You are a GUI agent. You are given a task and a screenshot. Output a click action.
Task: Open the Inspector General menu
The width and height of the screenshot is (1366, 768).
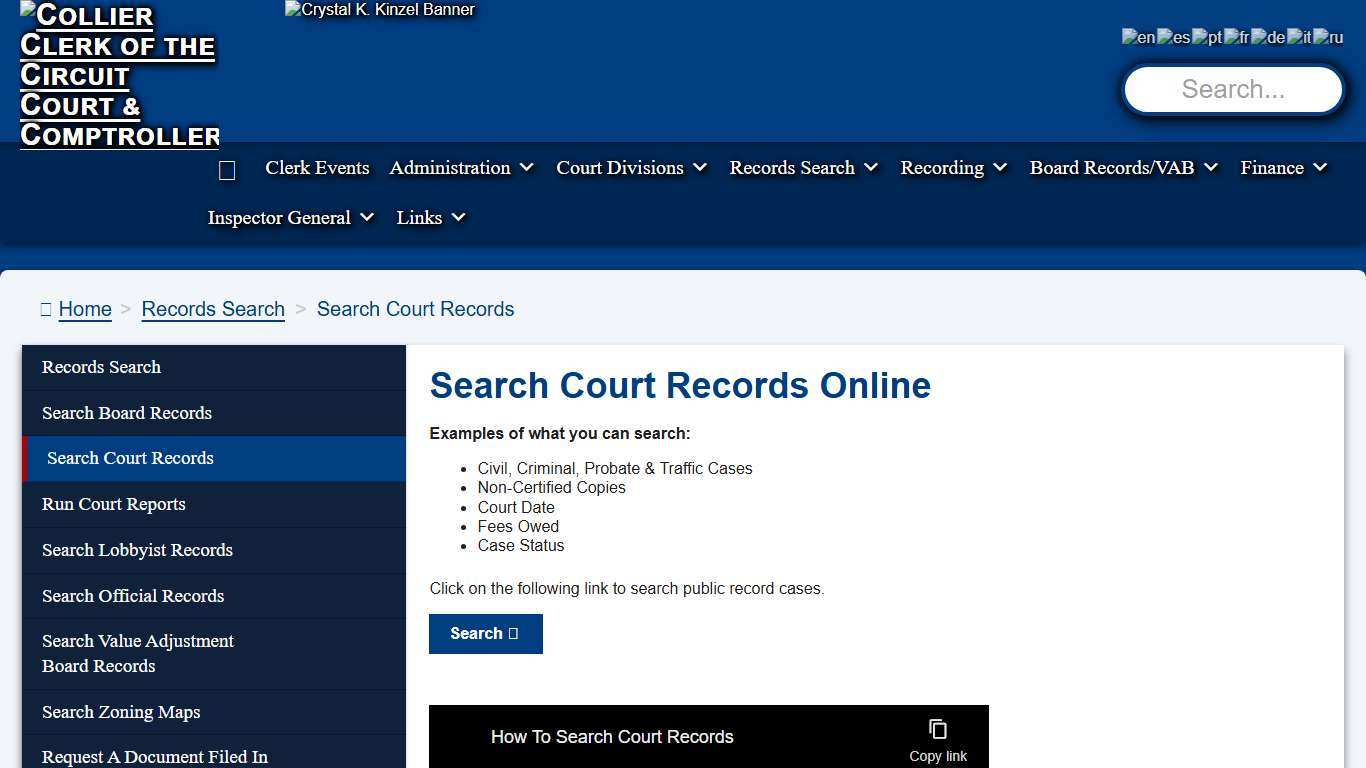tap(290, 218)
